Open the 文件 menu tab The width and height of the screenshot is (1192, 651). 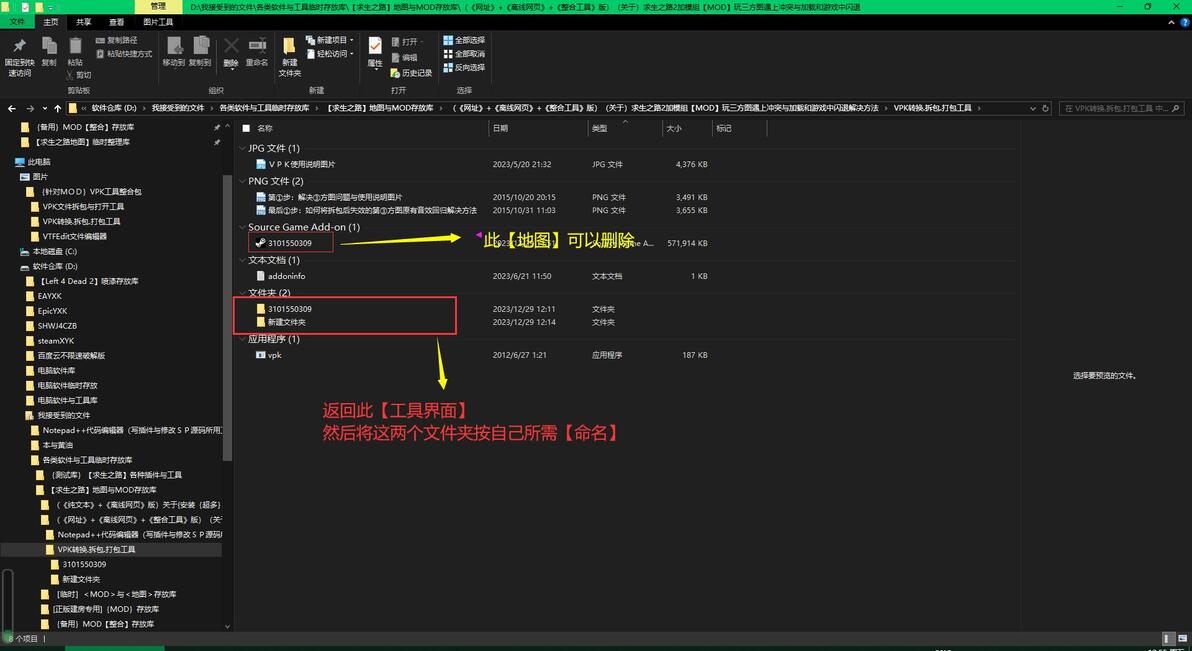[x=17, y=22]
